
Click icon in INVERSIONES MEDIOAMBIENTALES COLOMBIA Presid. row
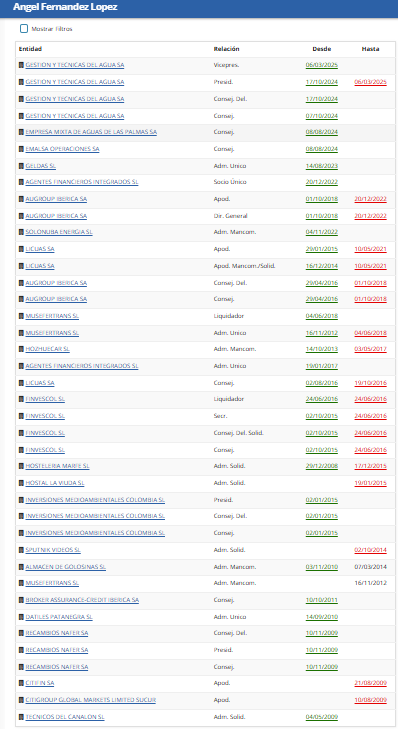21,500
